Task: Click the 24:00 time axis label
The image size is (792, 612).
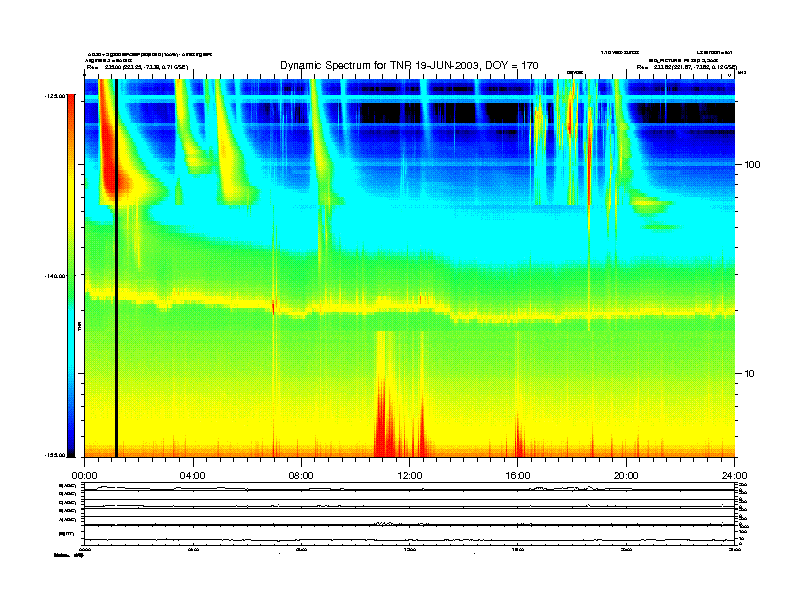Action: [x=734, y=476]
